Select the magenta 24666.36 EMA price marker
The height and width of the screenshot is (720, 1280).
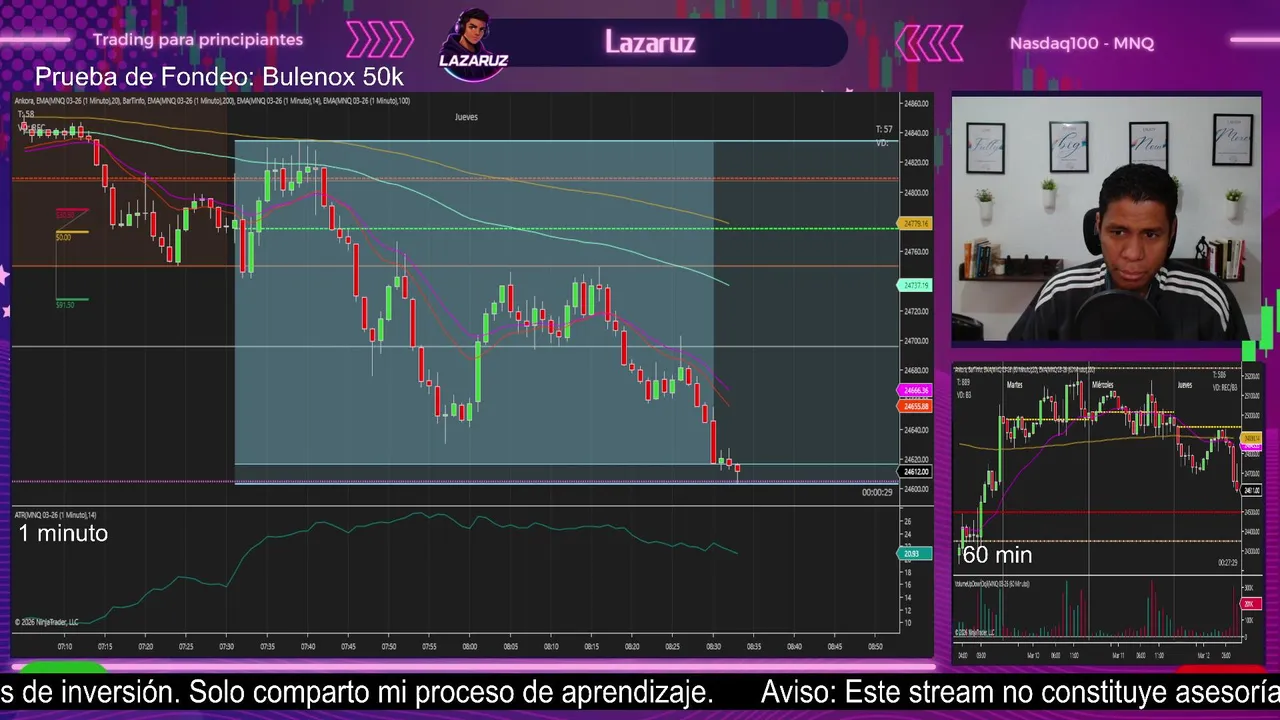point(915,391)
